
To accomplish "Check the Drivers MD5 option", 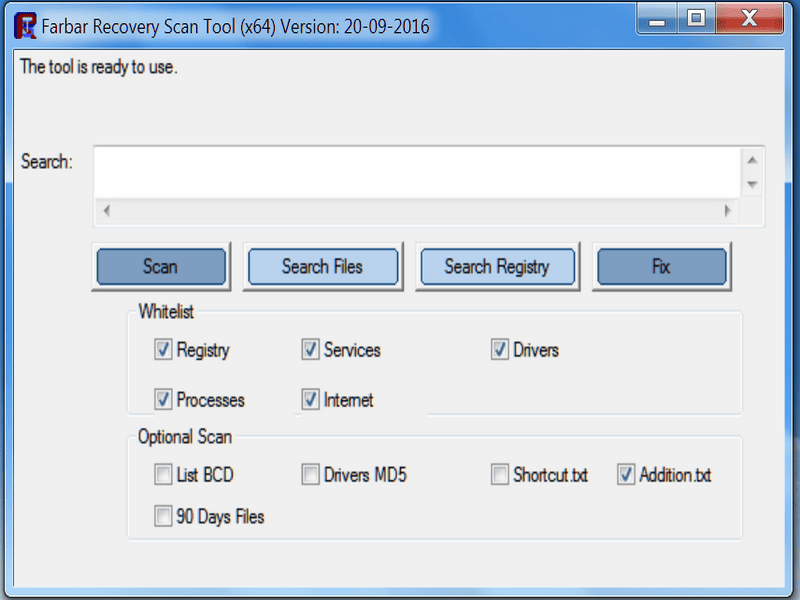I will point(310,474).
